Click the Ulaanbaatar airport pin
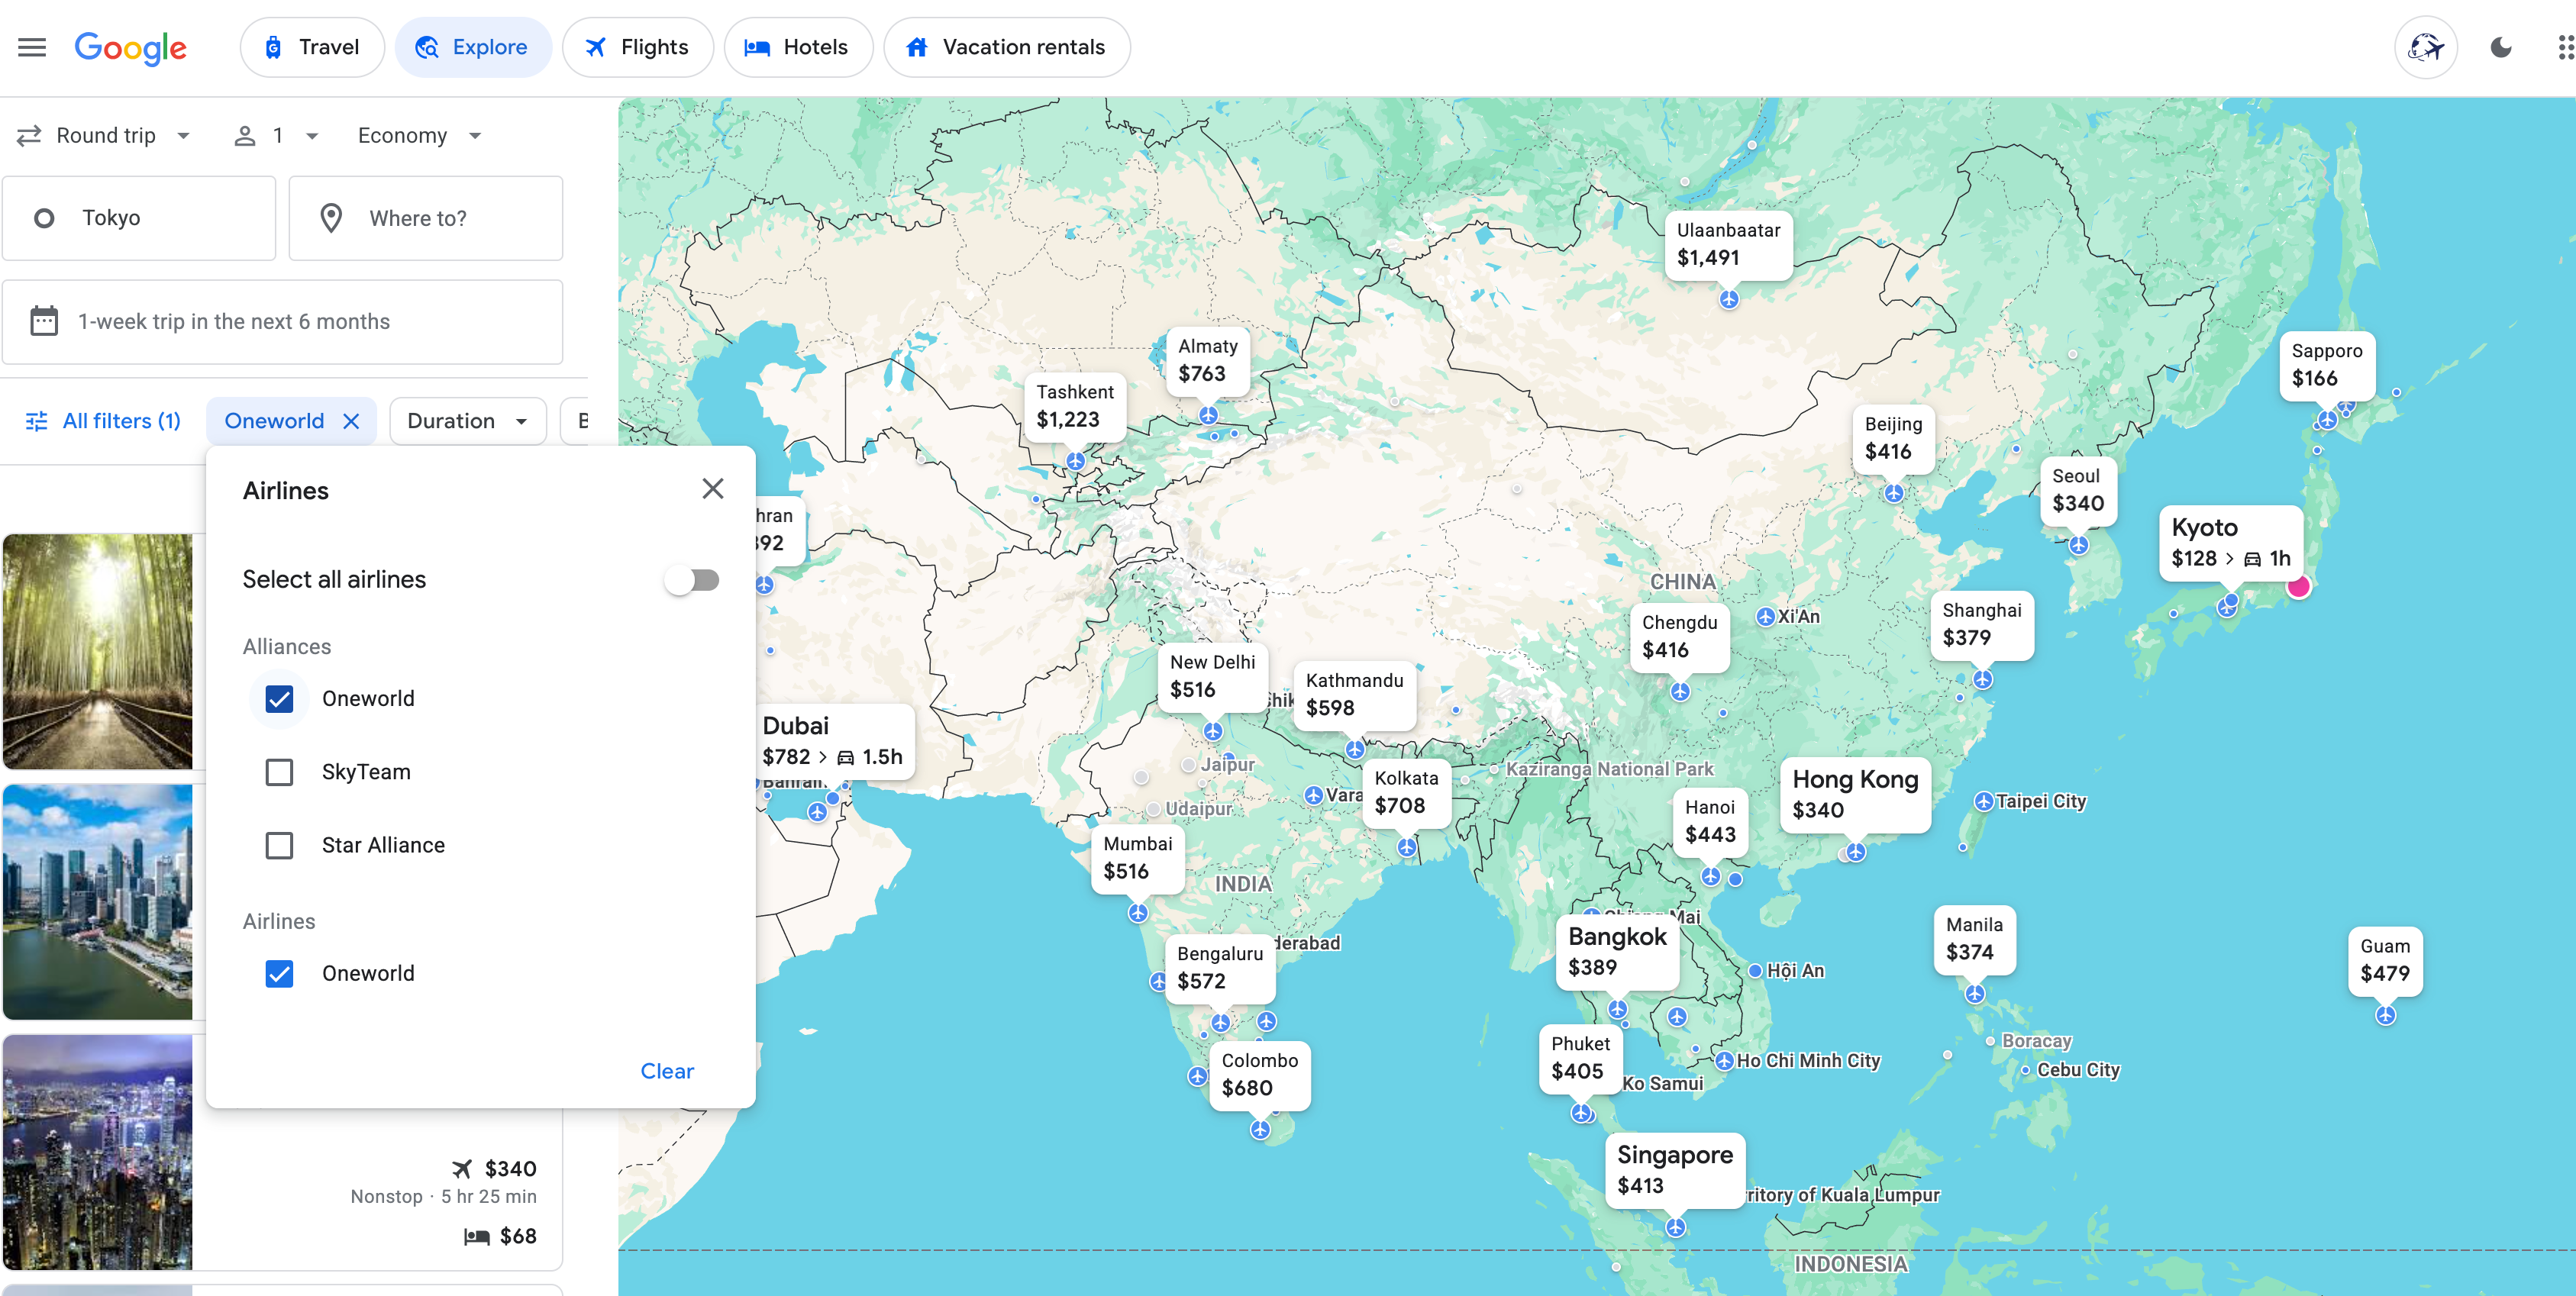The height and width of the screenshot is (1296, 2576). pyautogui.click(x=1728, y=299)
